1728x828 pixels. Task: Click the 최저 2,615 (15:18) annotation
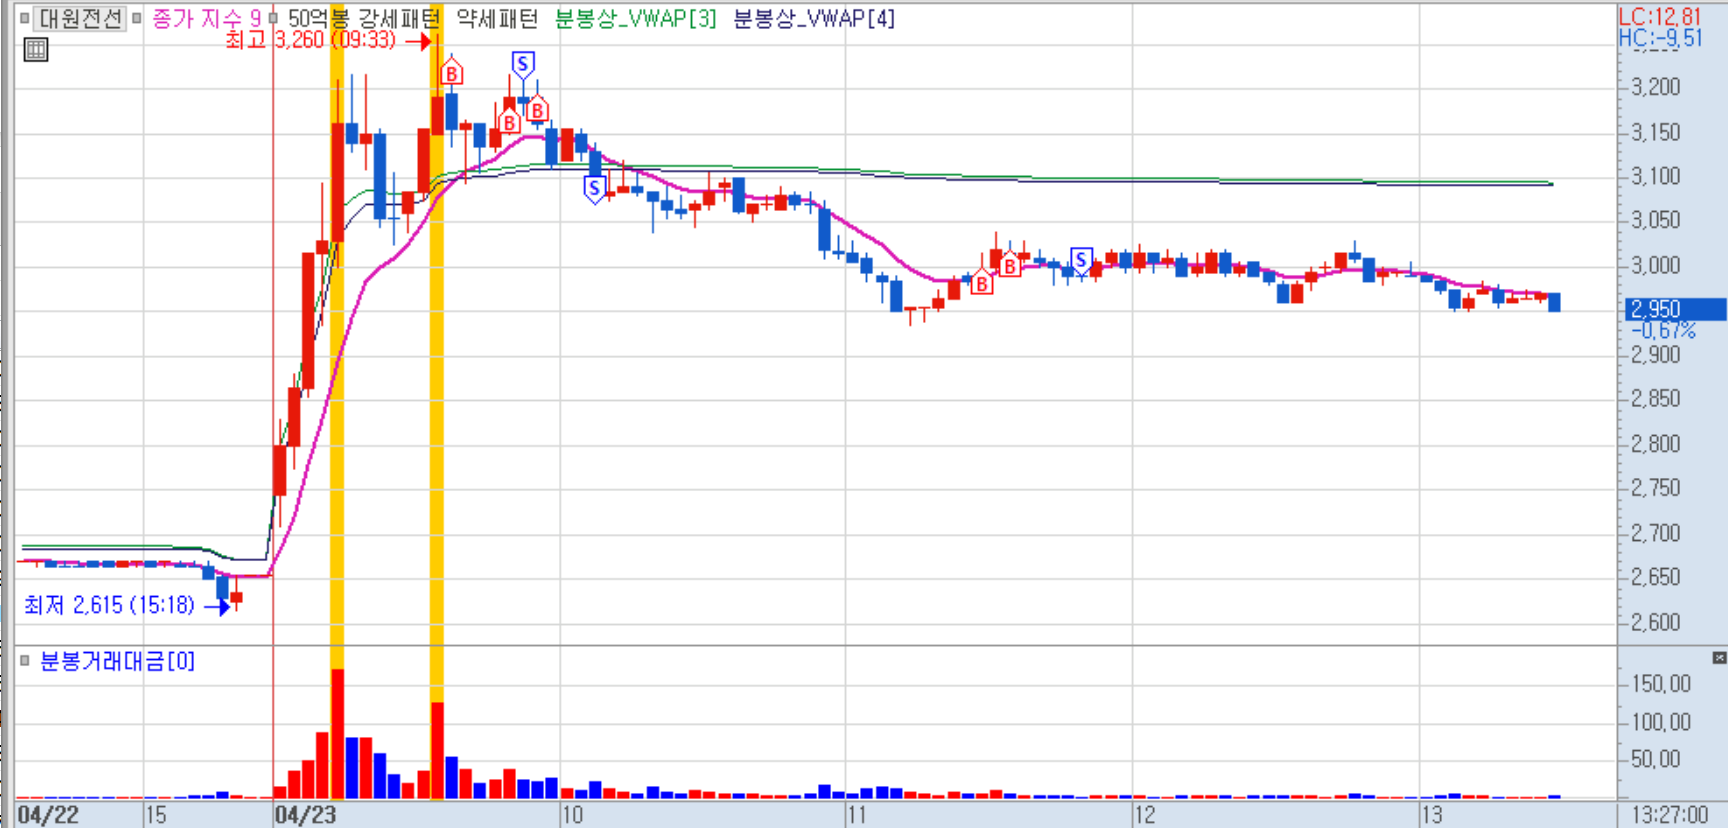coord(109,605)
